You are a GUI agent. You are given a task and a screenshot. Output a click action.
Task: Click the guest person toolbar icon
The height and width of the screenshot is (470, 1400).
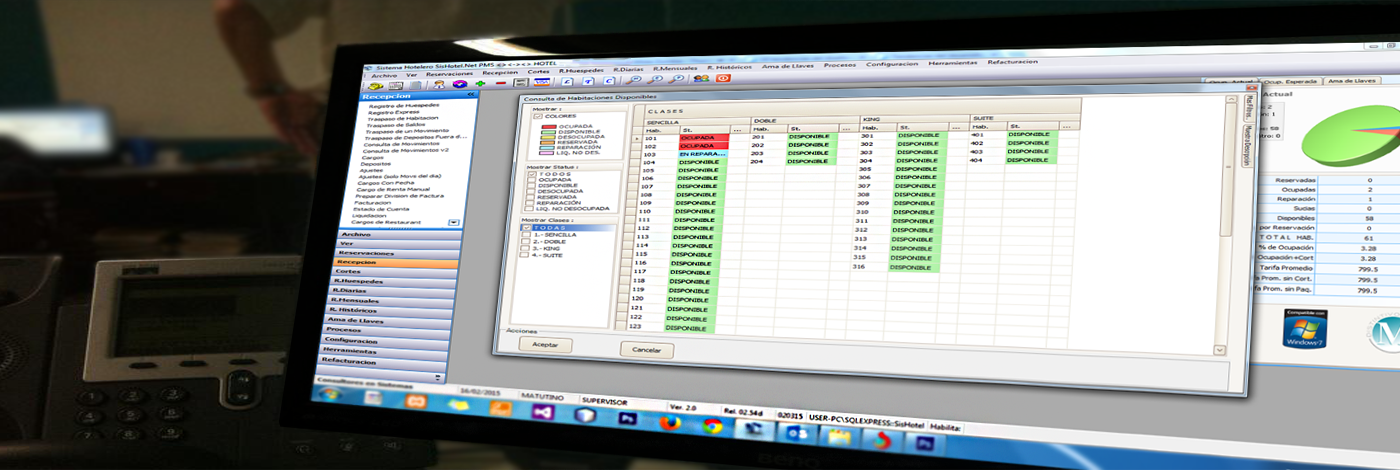tap(439, 84)
